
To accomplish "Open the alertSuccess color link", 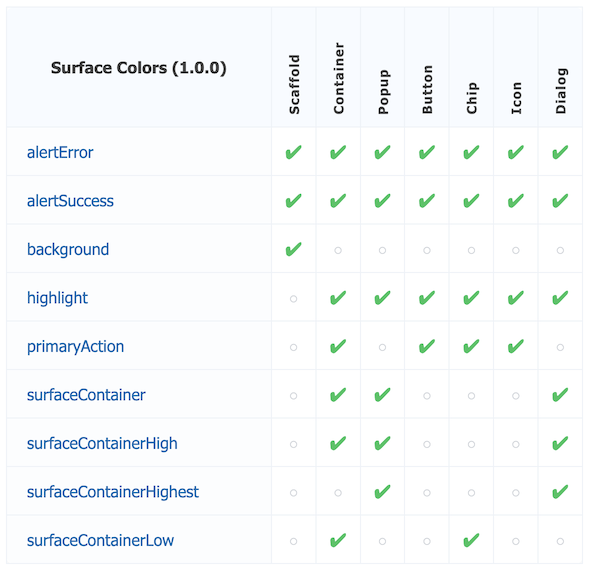I will 70,201.
